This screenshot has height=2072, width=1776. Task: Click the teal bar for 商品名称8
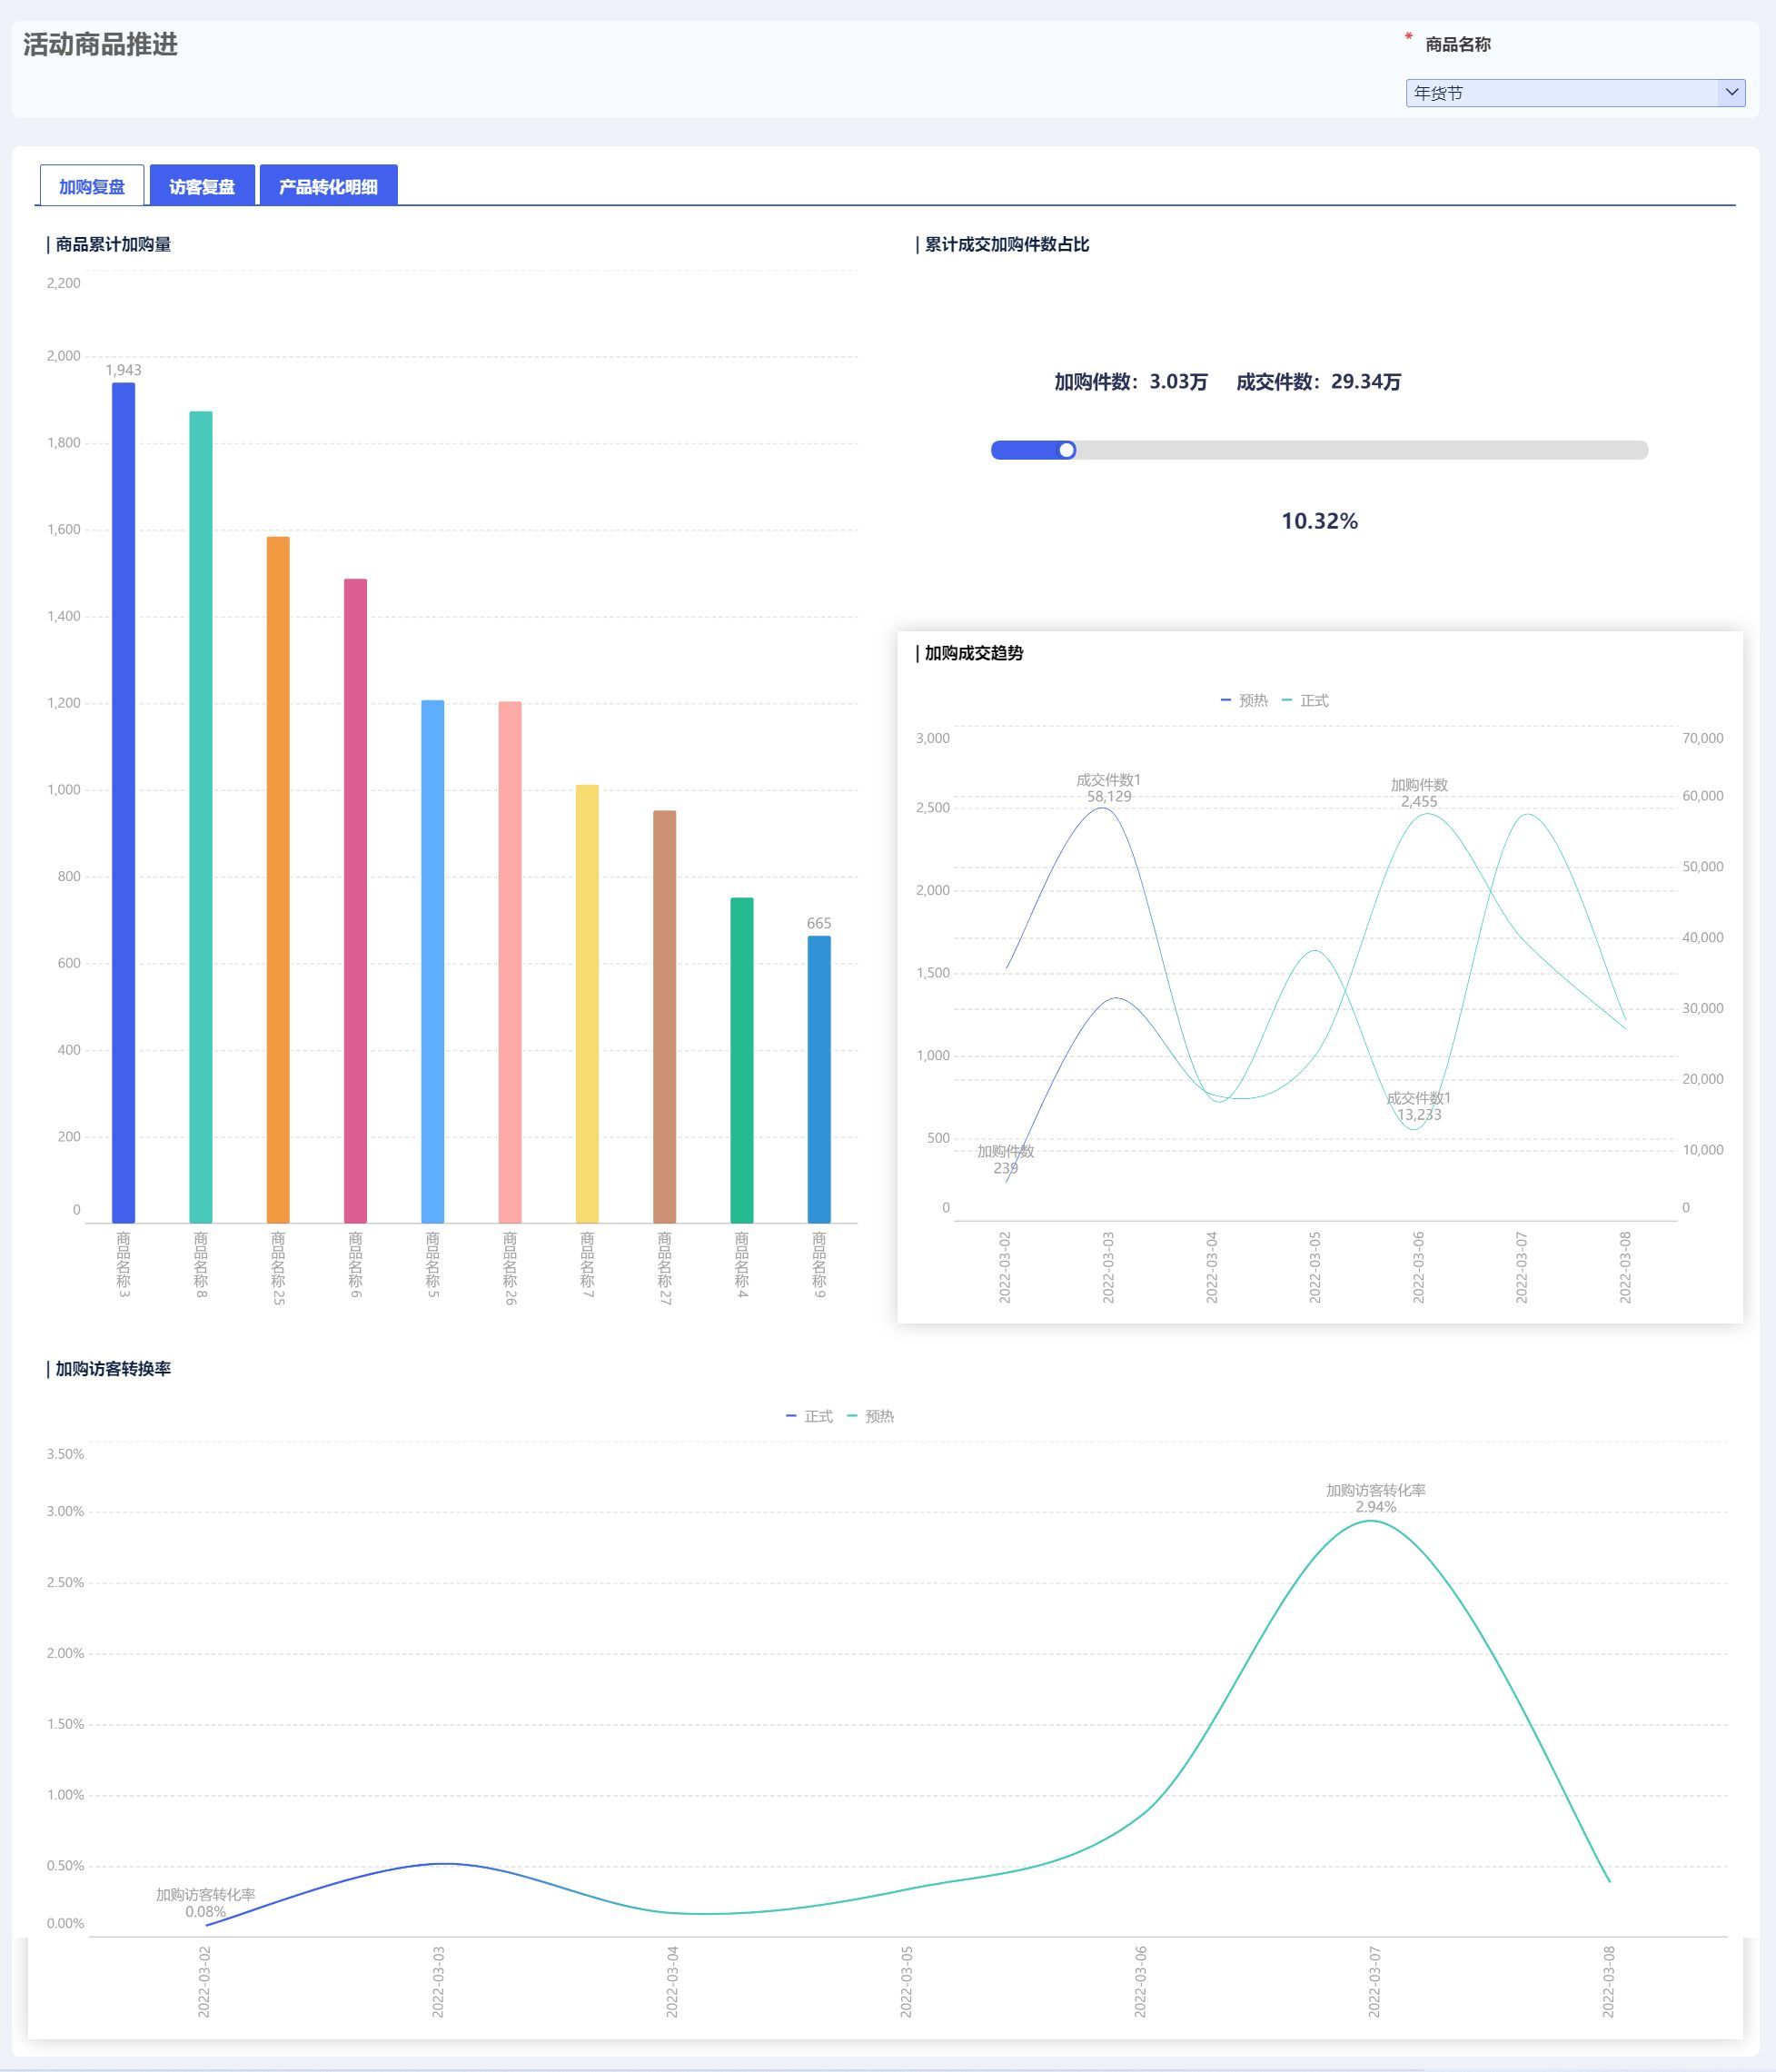[x=201, y=815]
